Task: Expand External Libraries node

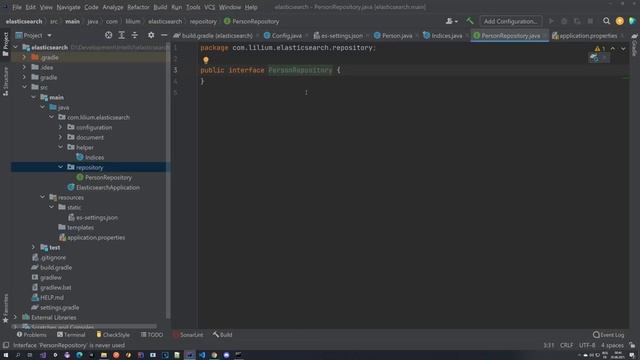Action: pos(16,317)
